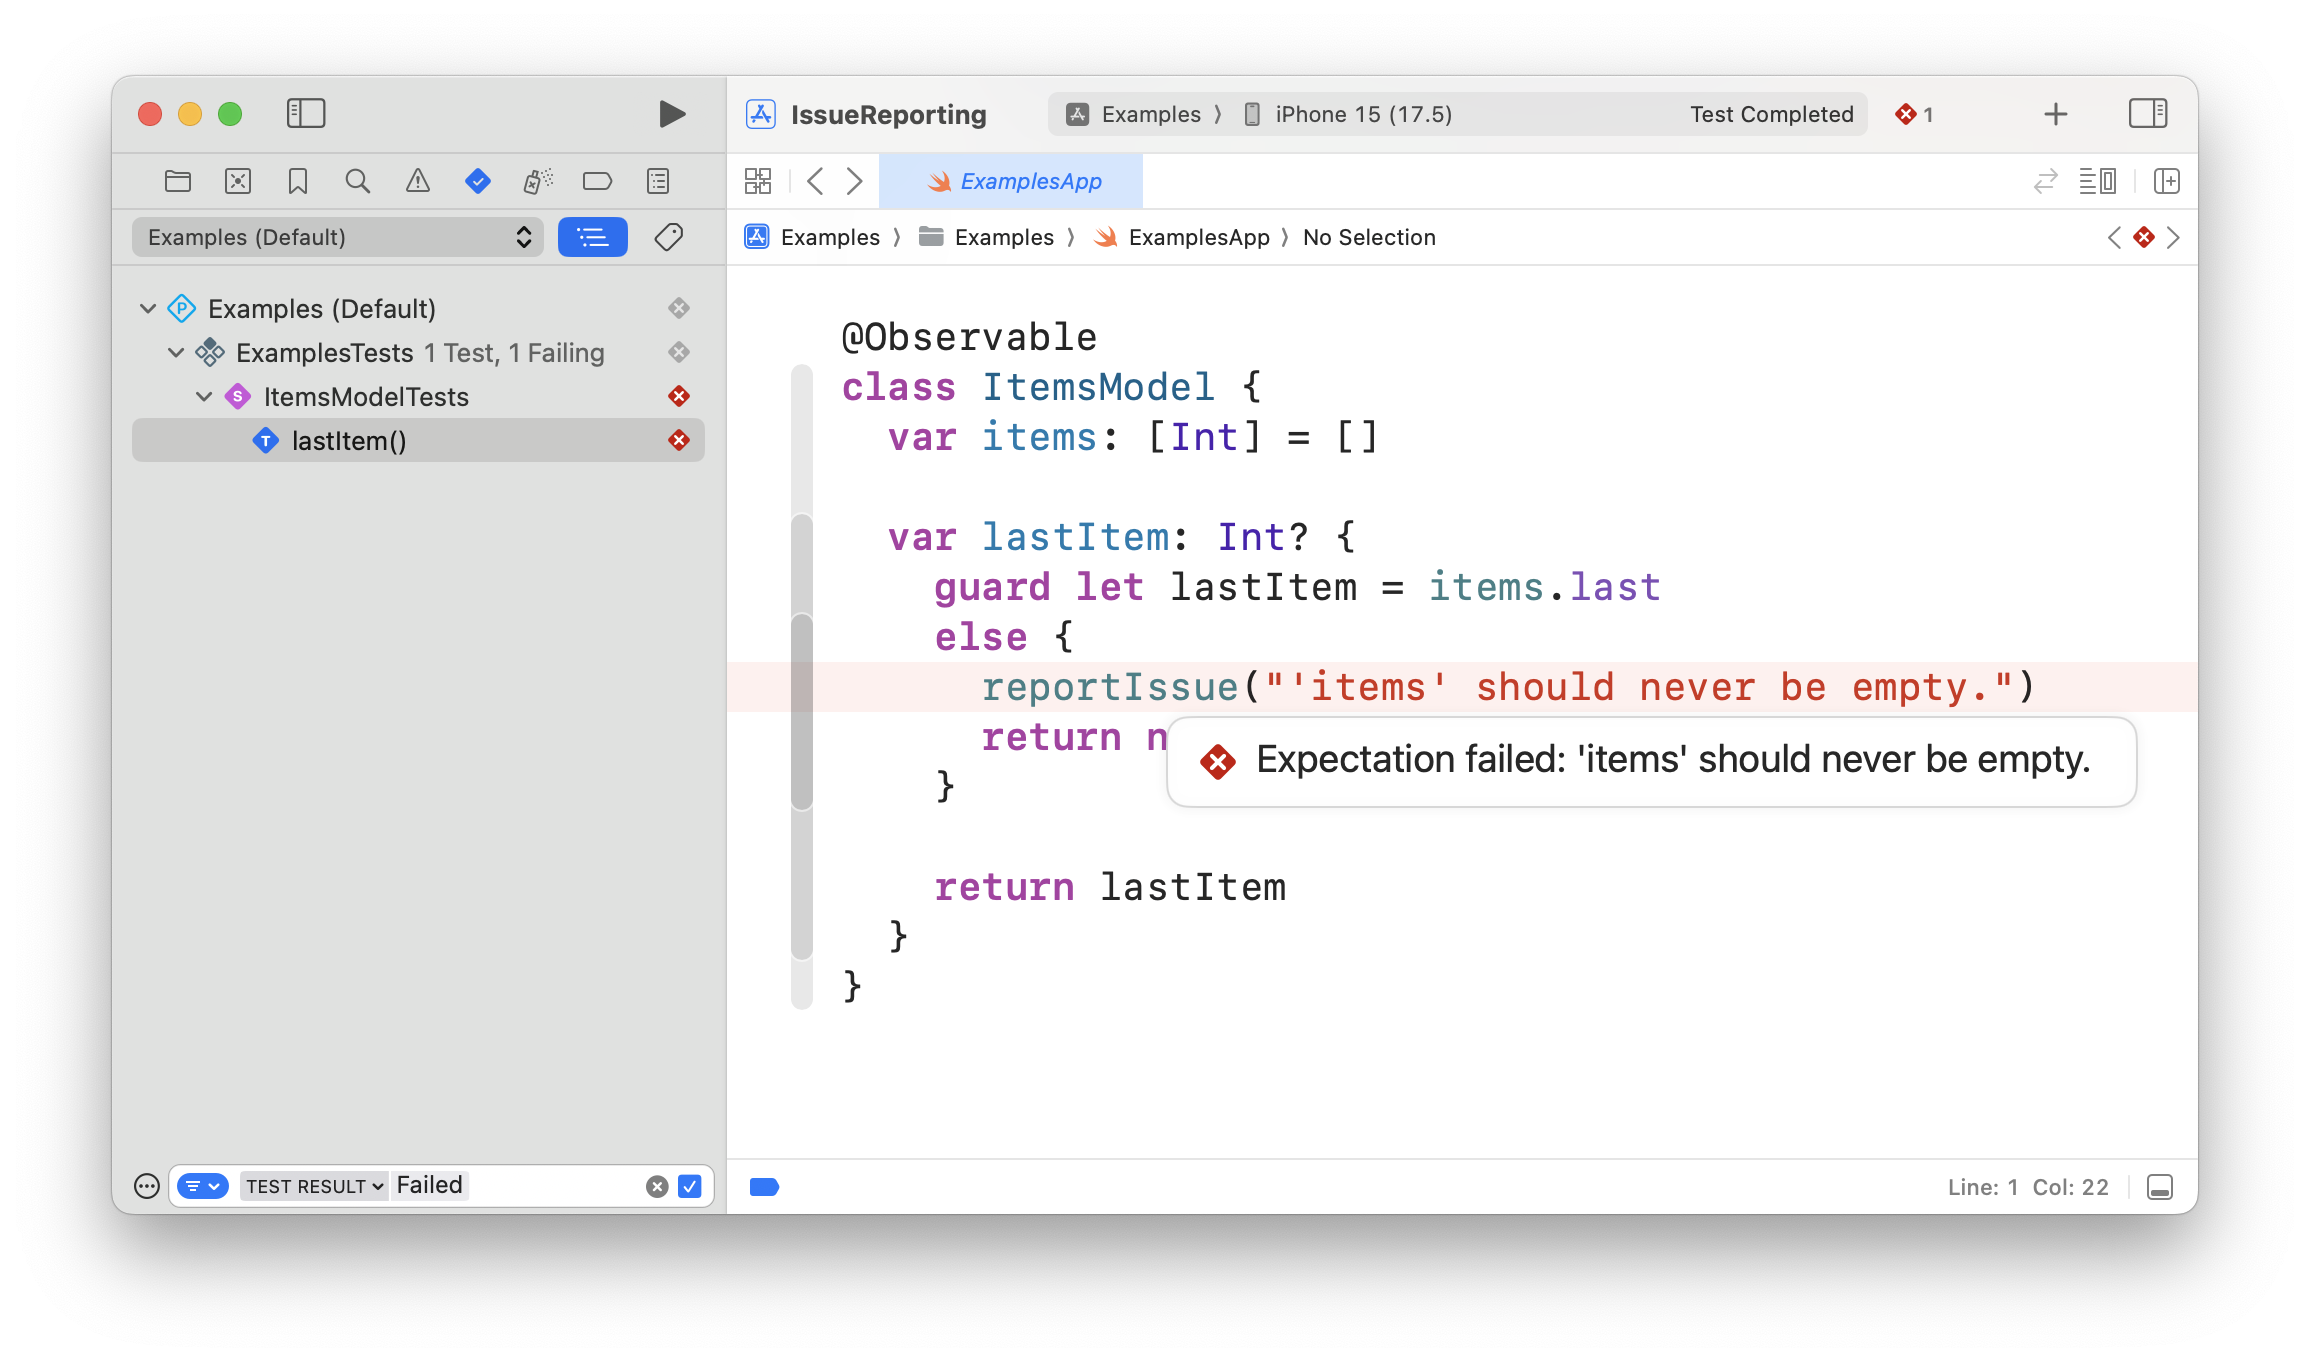The image size is (2310, 1362).
Task: Open the TEST RESULT filter dropdown
Action: (x=313, y=1186)
